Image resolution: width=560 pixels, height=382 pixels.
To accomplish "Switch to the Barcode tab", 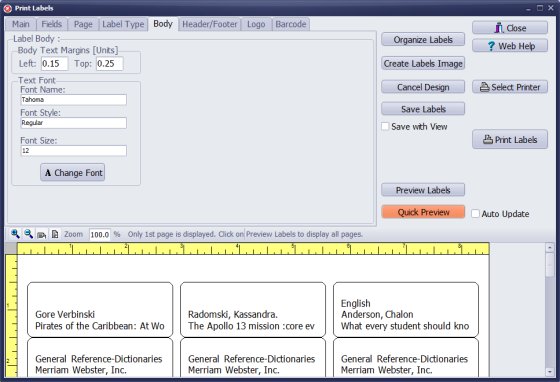I will pyautogui.click(x=291, y=24).
